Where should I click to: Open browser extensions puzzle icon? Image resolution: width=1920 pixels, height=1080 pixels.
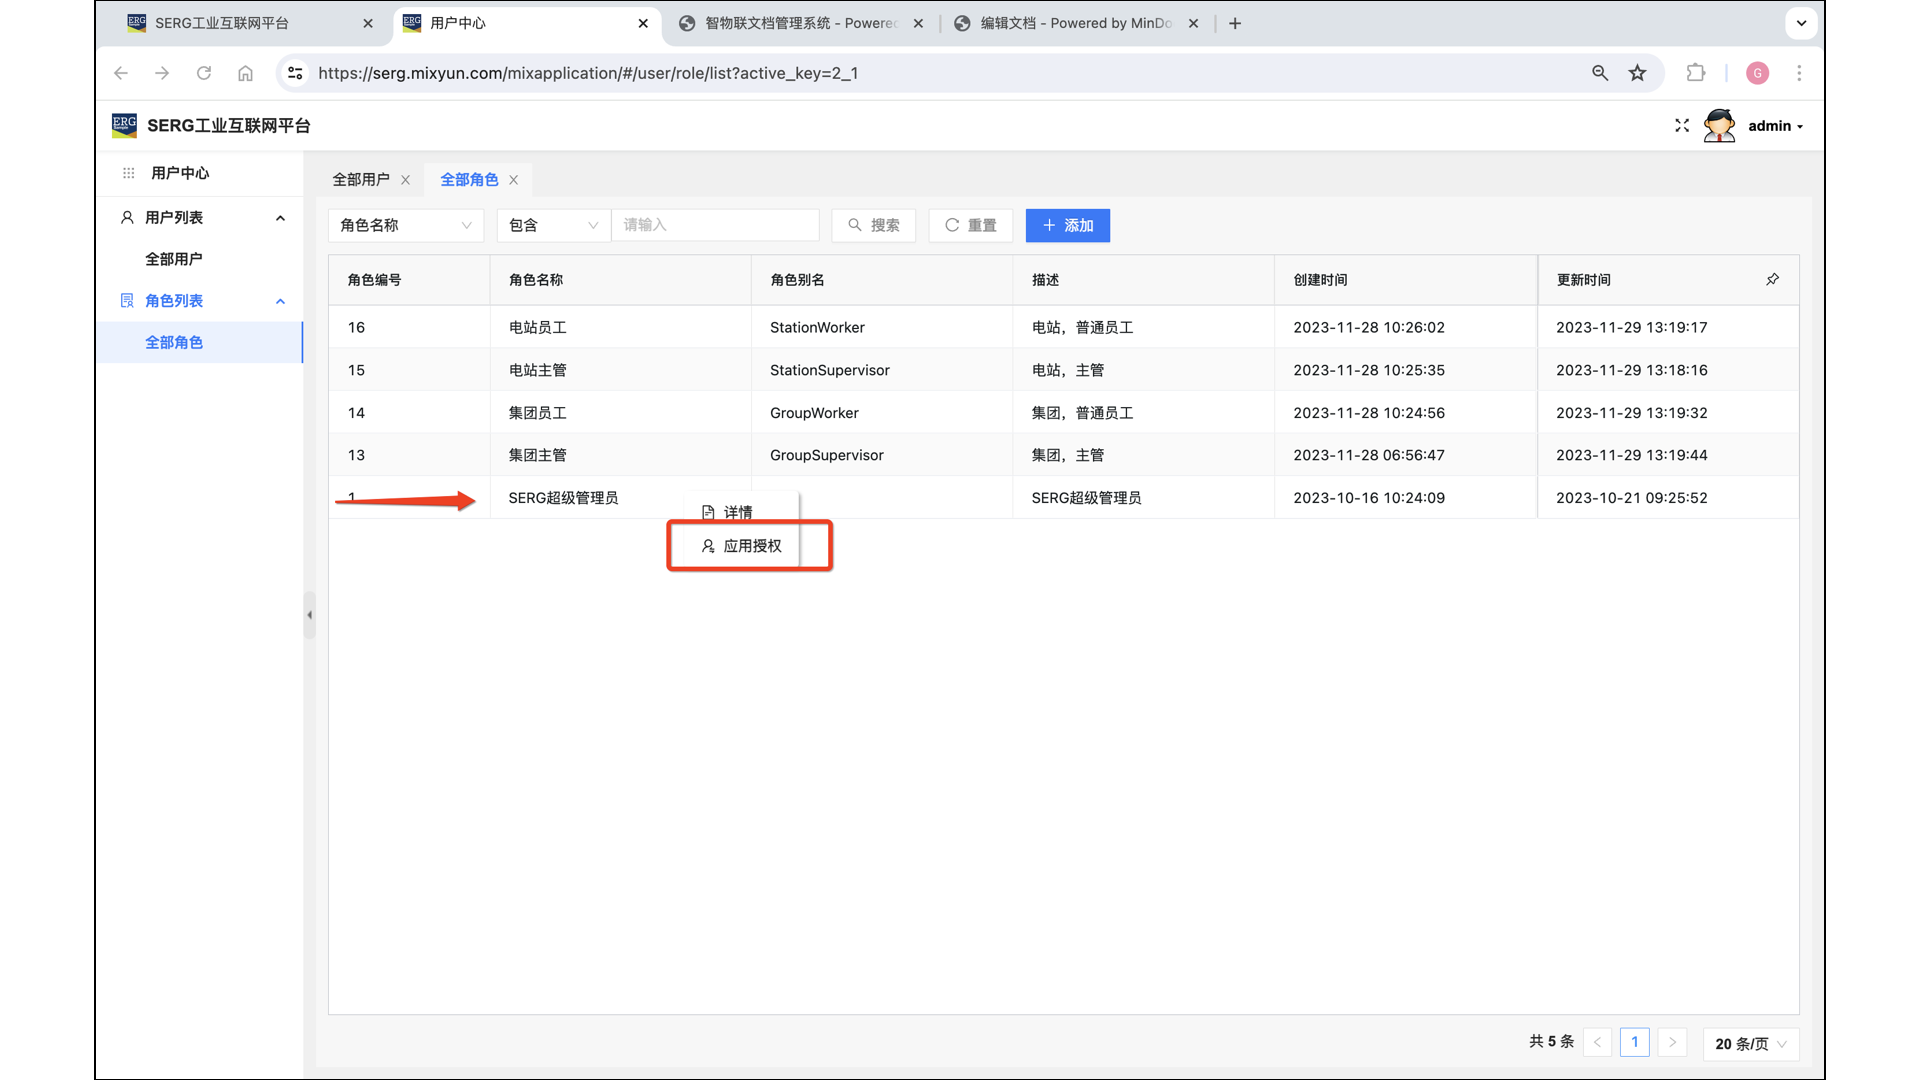(1695, 73)
